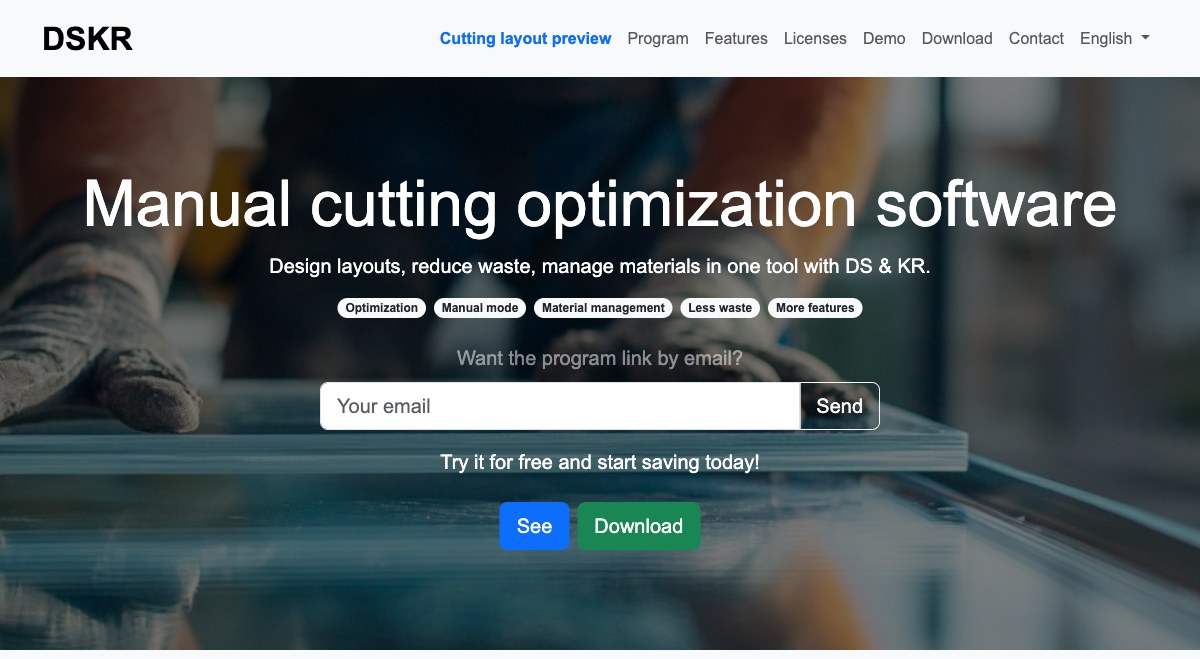Click the Material management badge
Screen dimensions: 1200x659
[x=603, y=308]
